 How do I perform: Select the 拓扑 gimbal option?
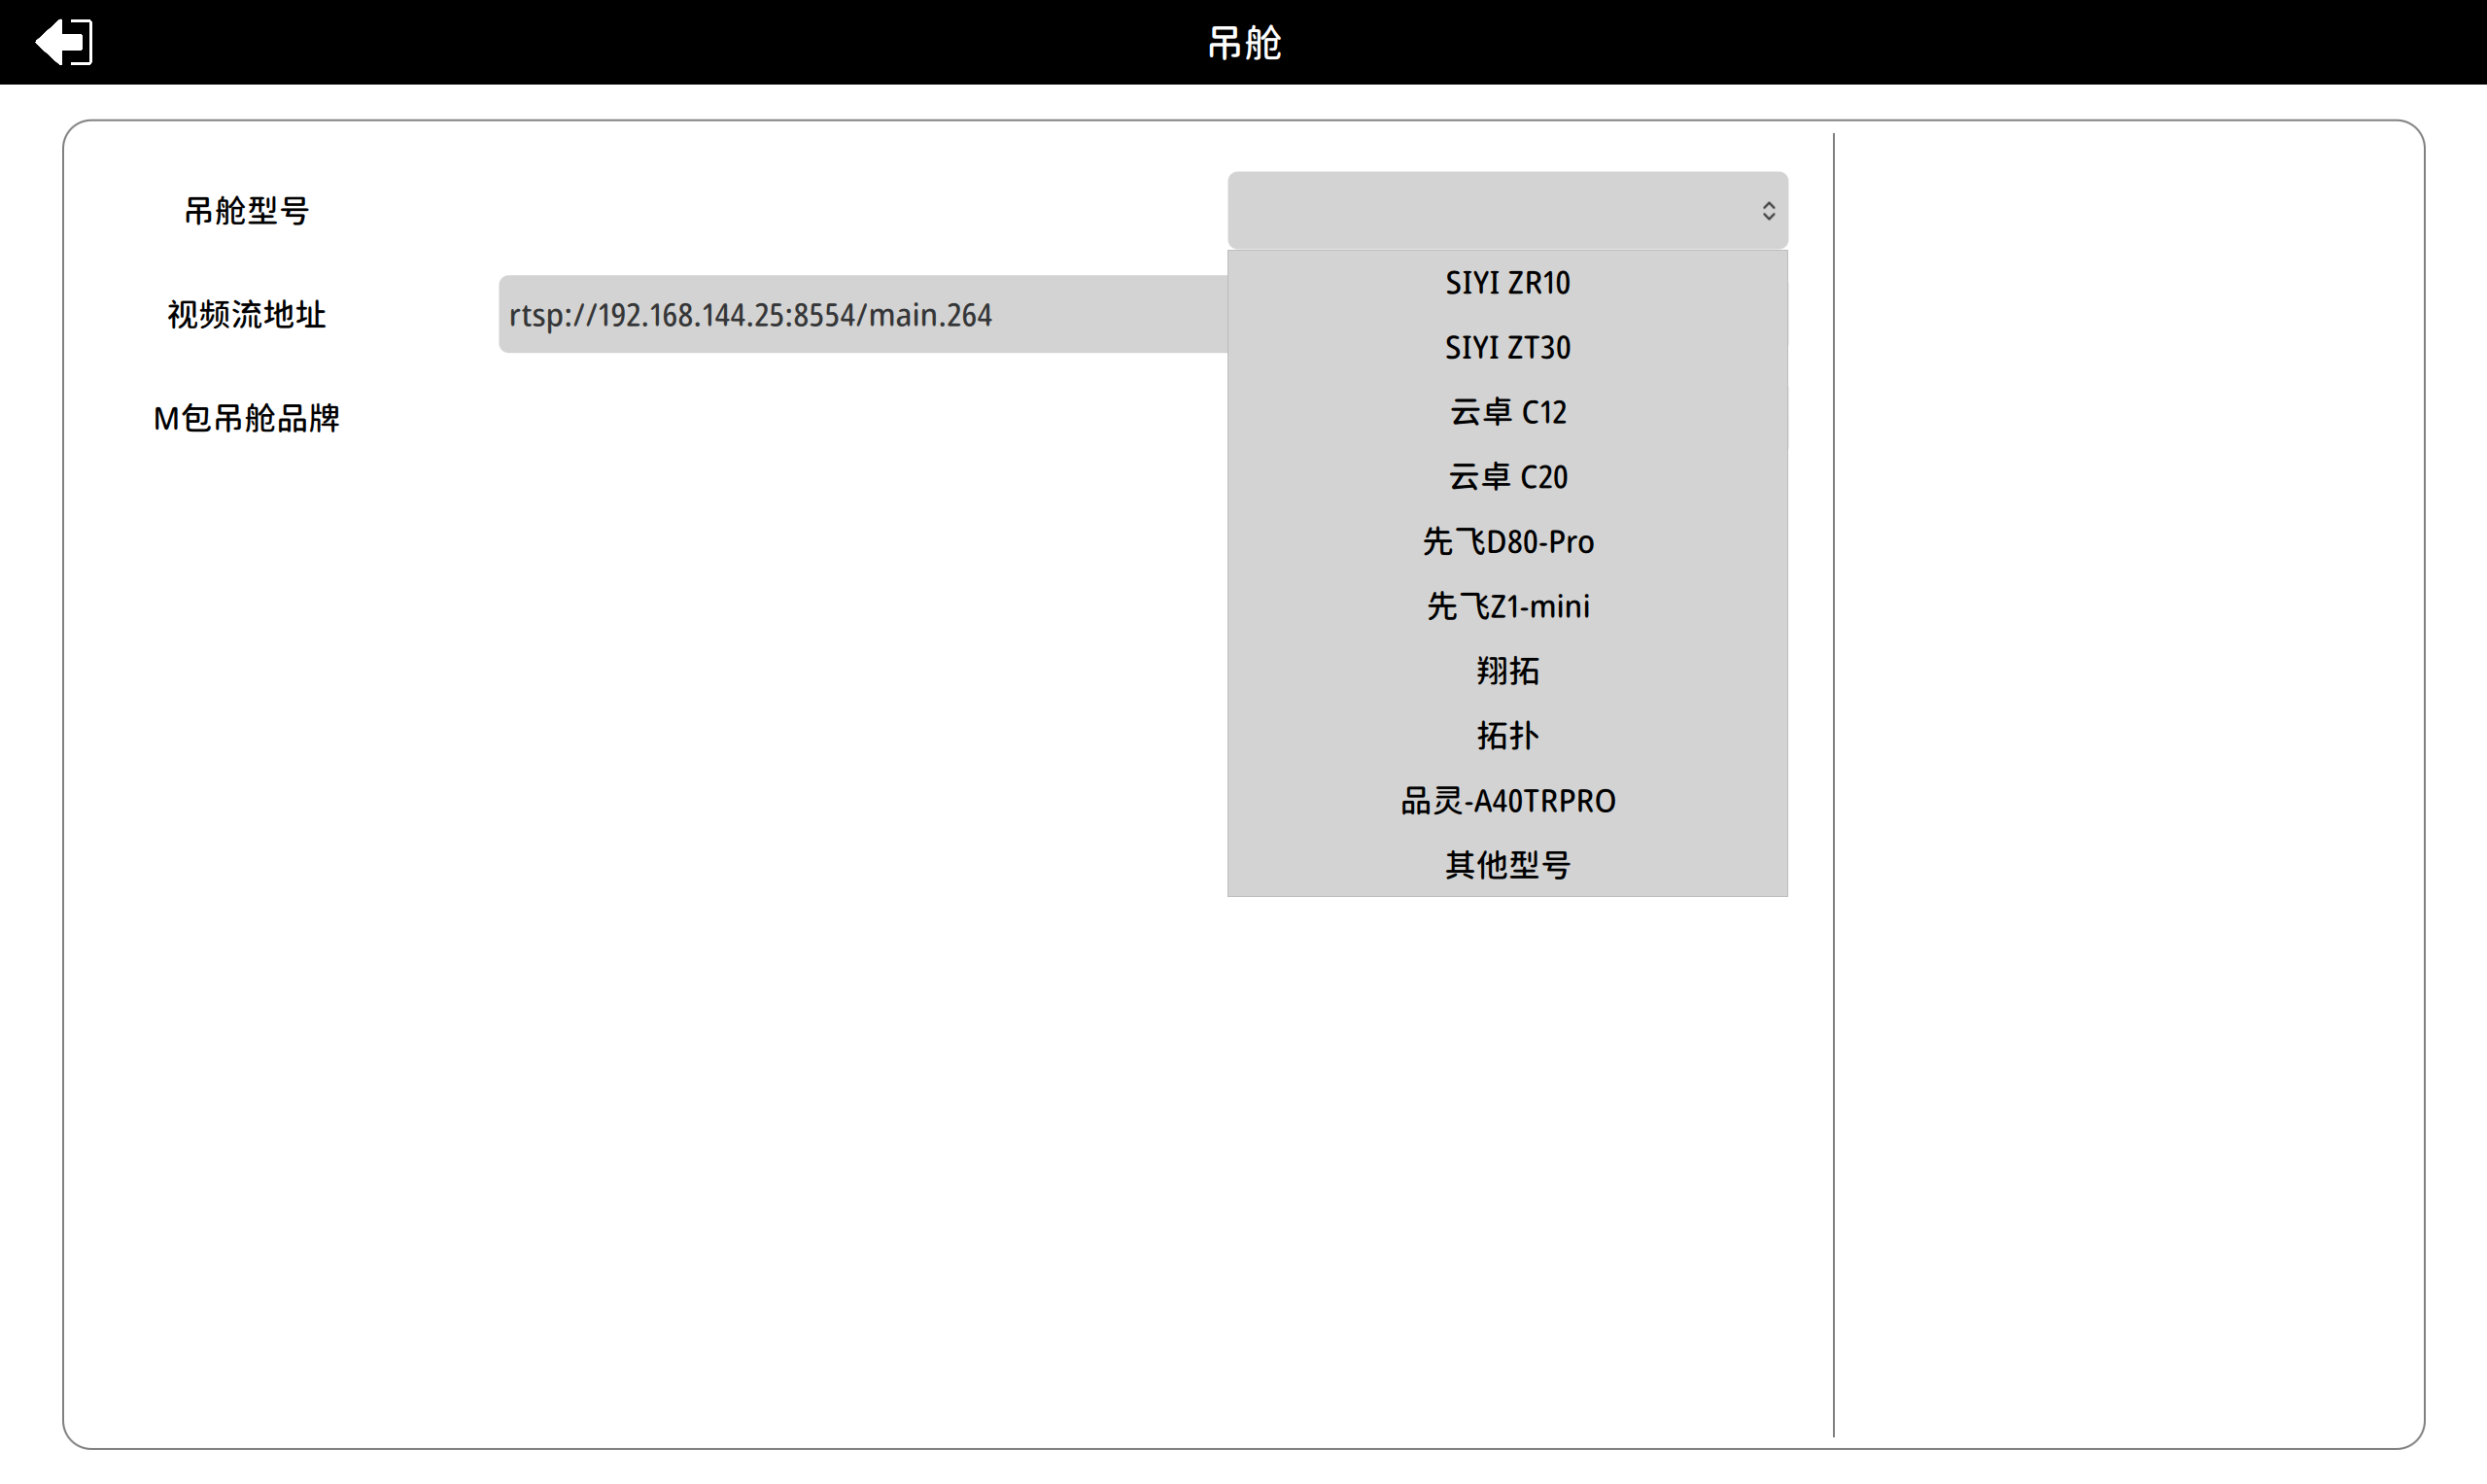(1507, 736)
